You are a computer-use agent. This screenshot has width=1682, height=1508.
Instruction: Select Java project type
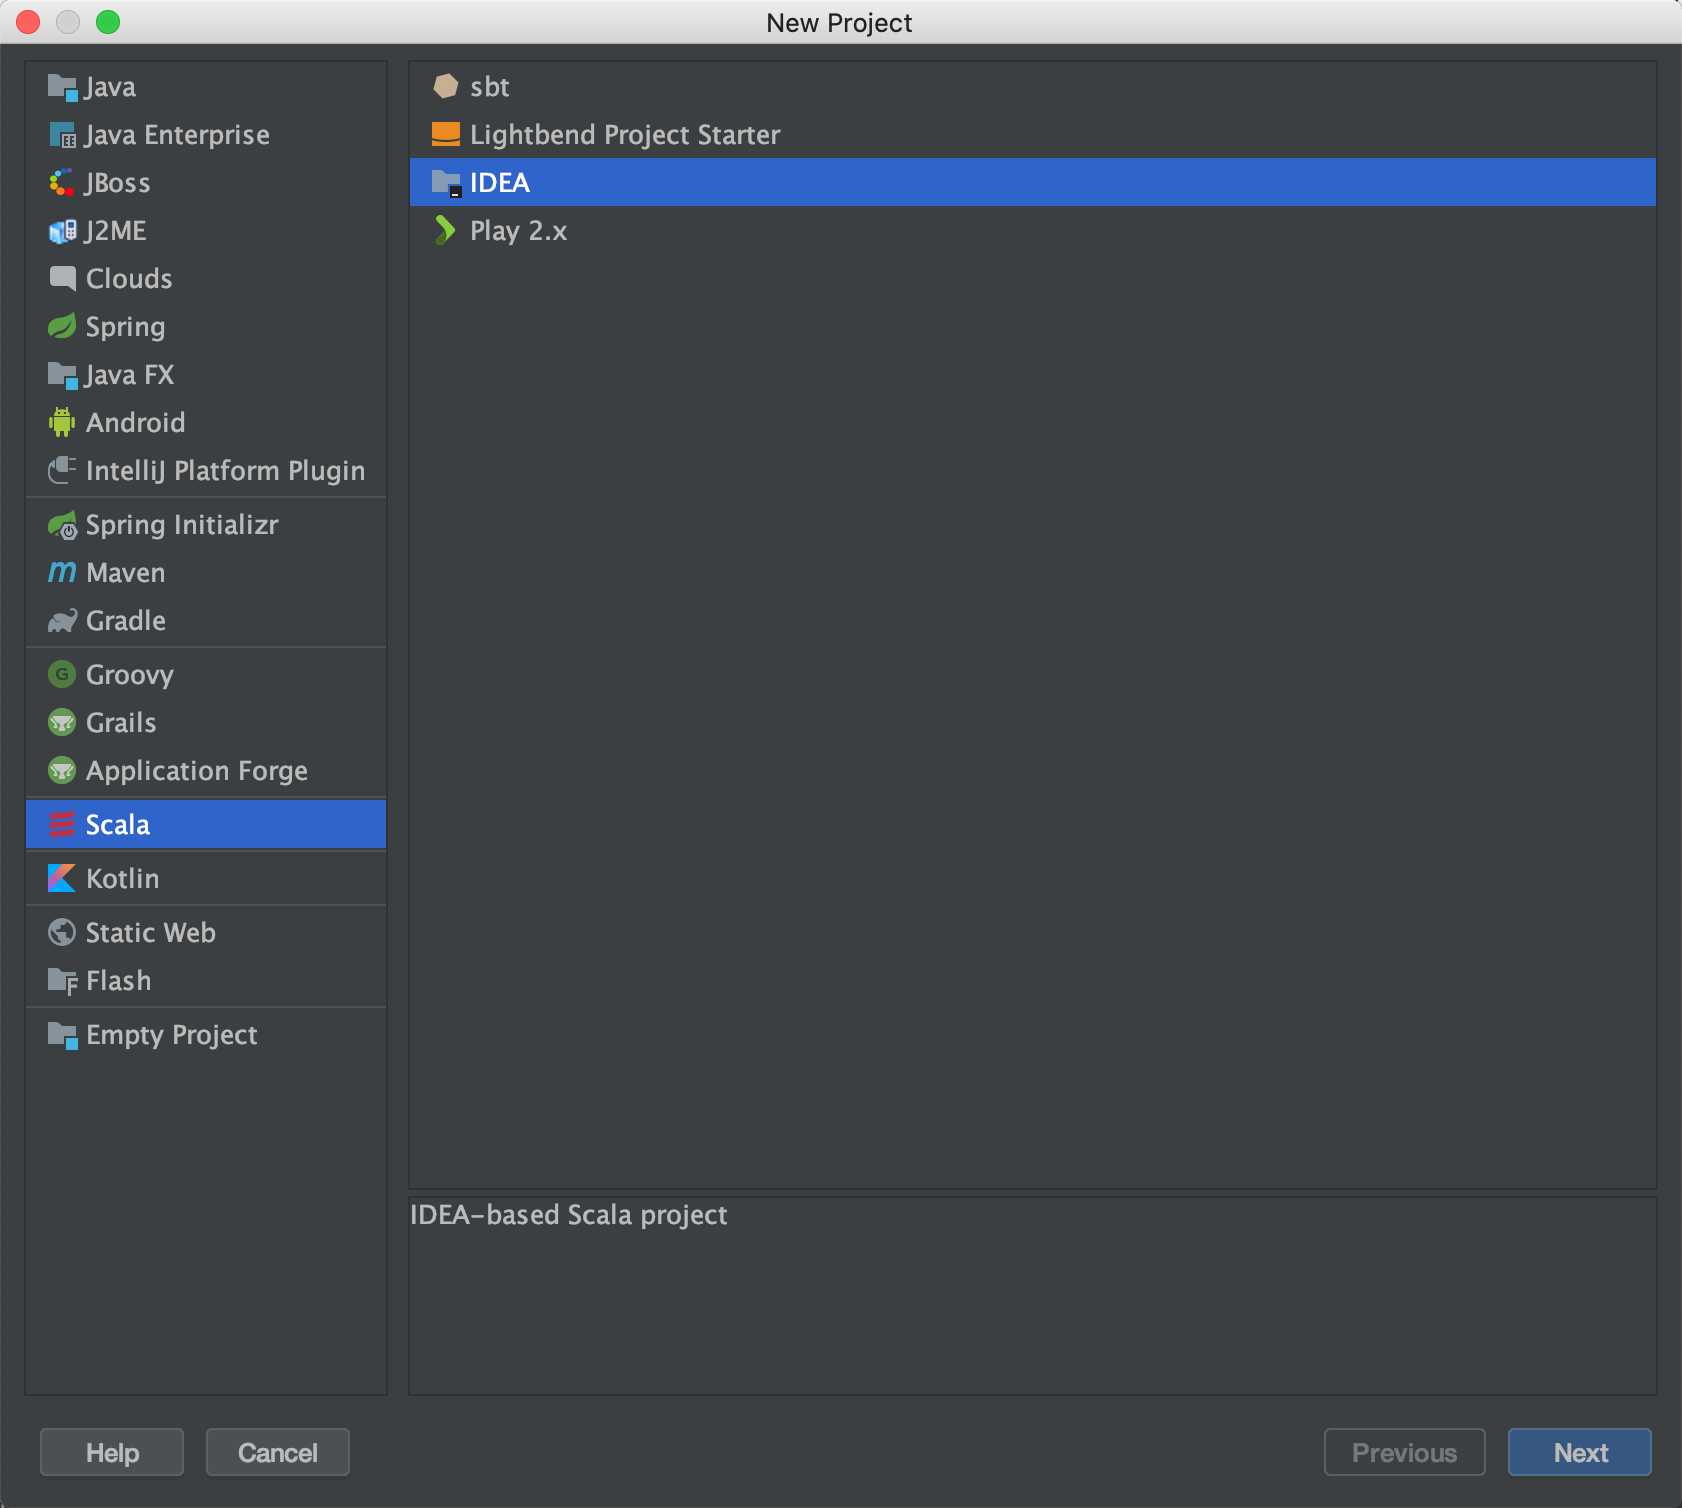coord(206,87)
